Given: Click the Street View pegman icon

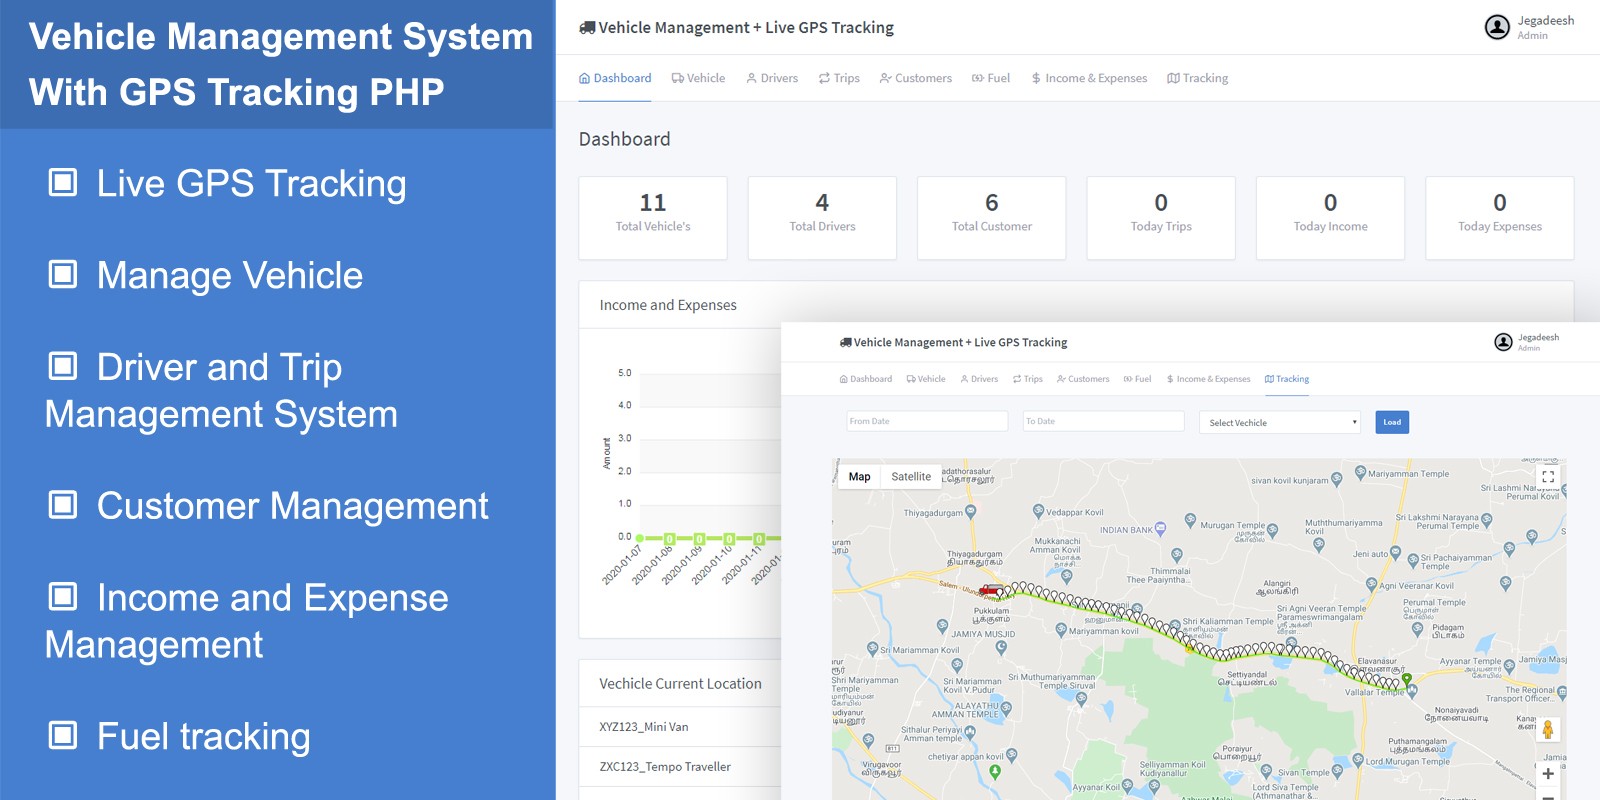Looking at the screenshot, I should point(1548,730).
